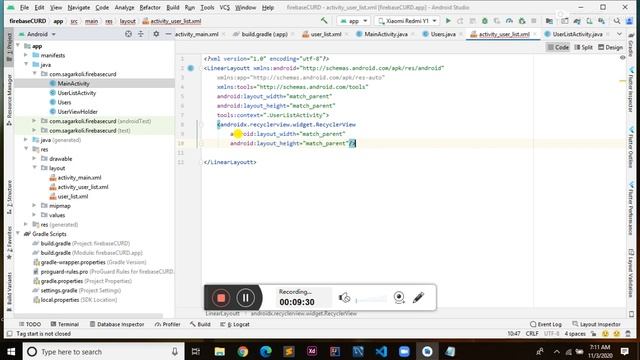The width and height of the screenshot is (640, 360).
Task: Click the scroll-from-source target icon in Project panel
Action: (x=128, y=34)
